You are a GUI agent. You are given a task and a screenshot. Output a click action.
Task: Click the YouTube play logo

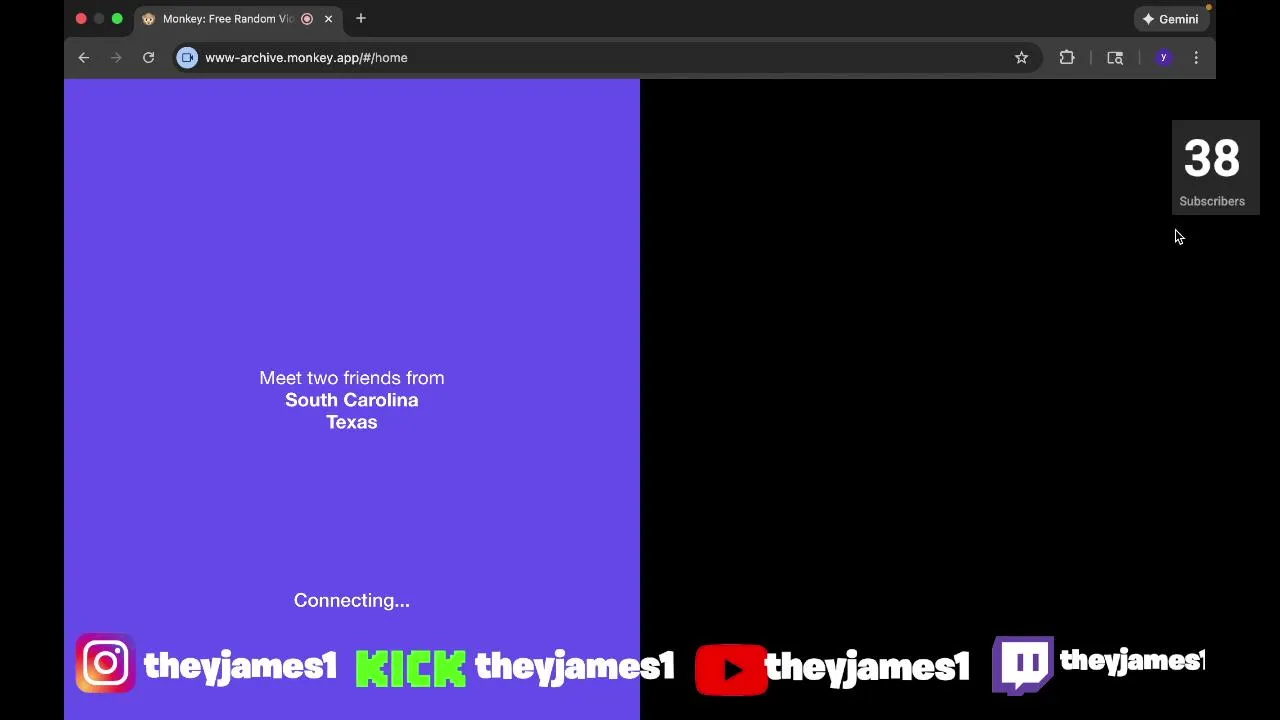(x=731, y=669)
